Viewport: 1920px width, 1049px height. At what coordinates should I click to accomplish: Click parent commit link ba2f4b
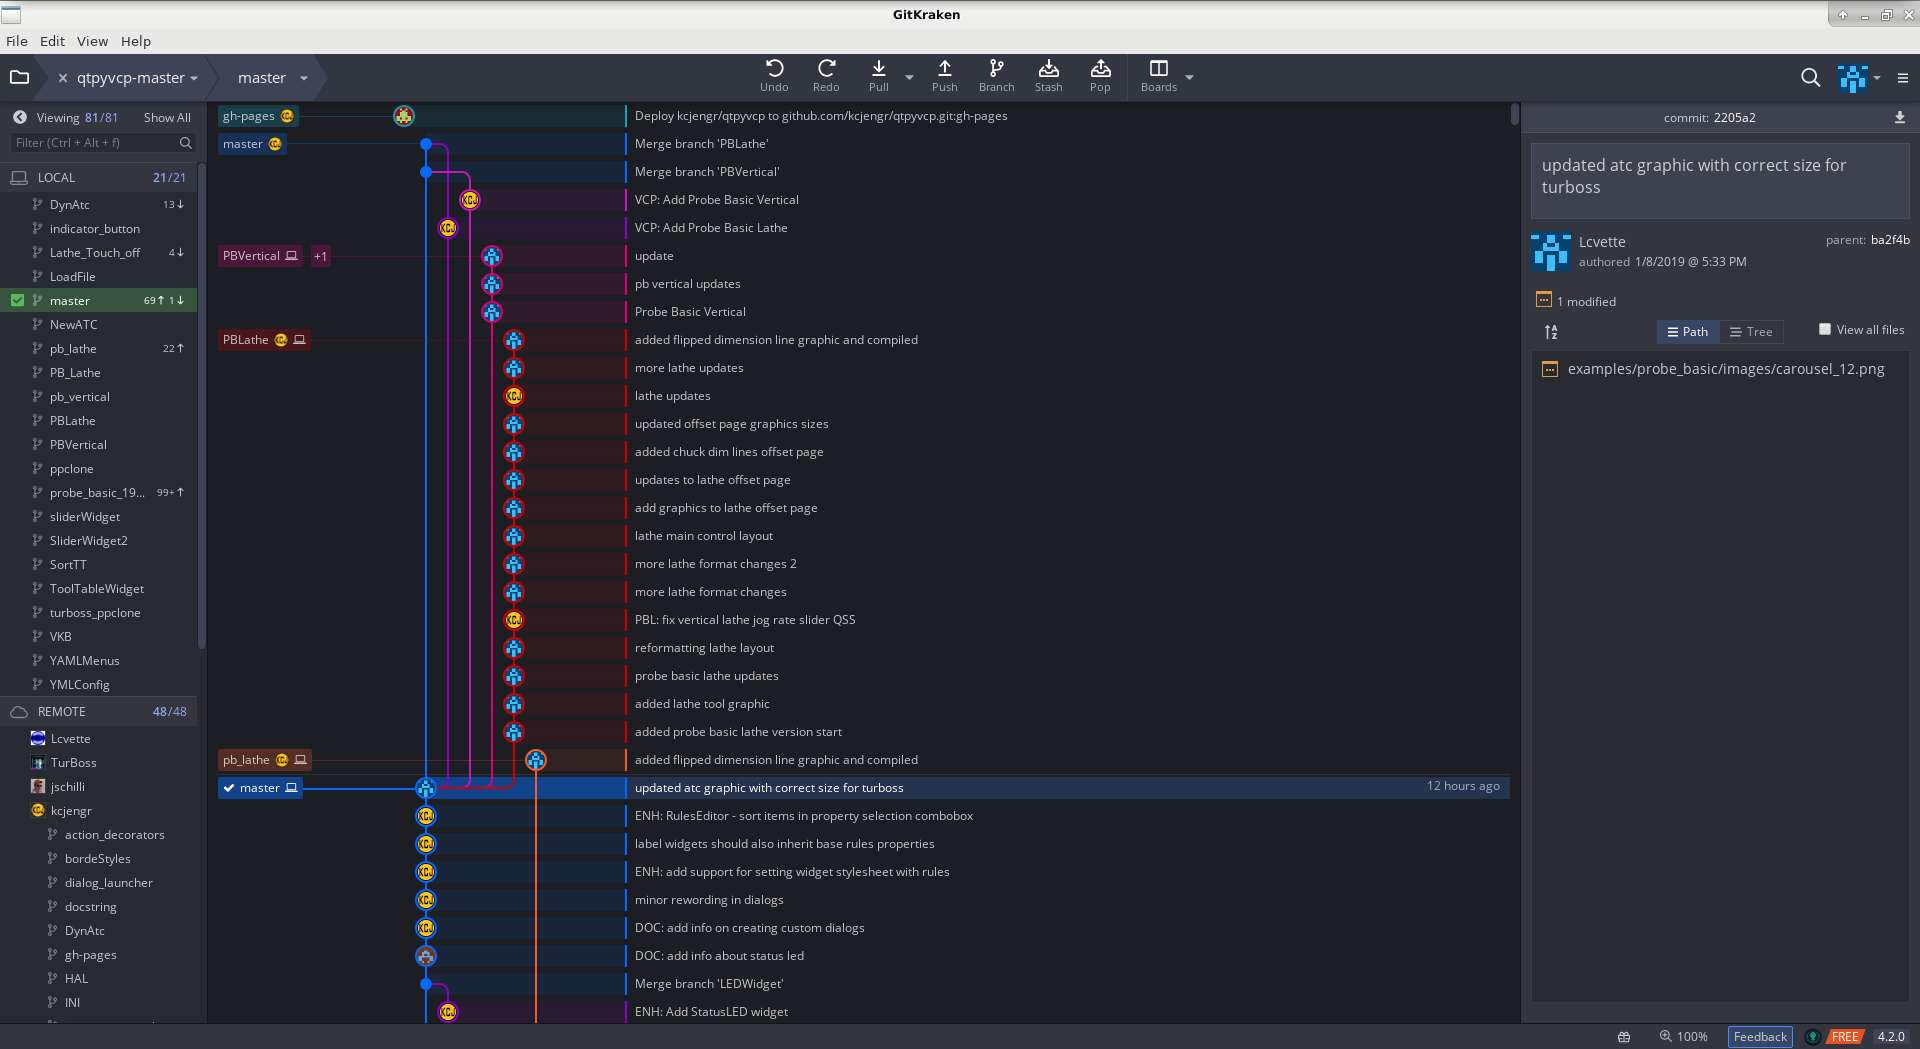tap(1890, 240)
